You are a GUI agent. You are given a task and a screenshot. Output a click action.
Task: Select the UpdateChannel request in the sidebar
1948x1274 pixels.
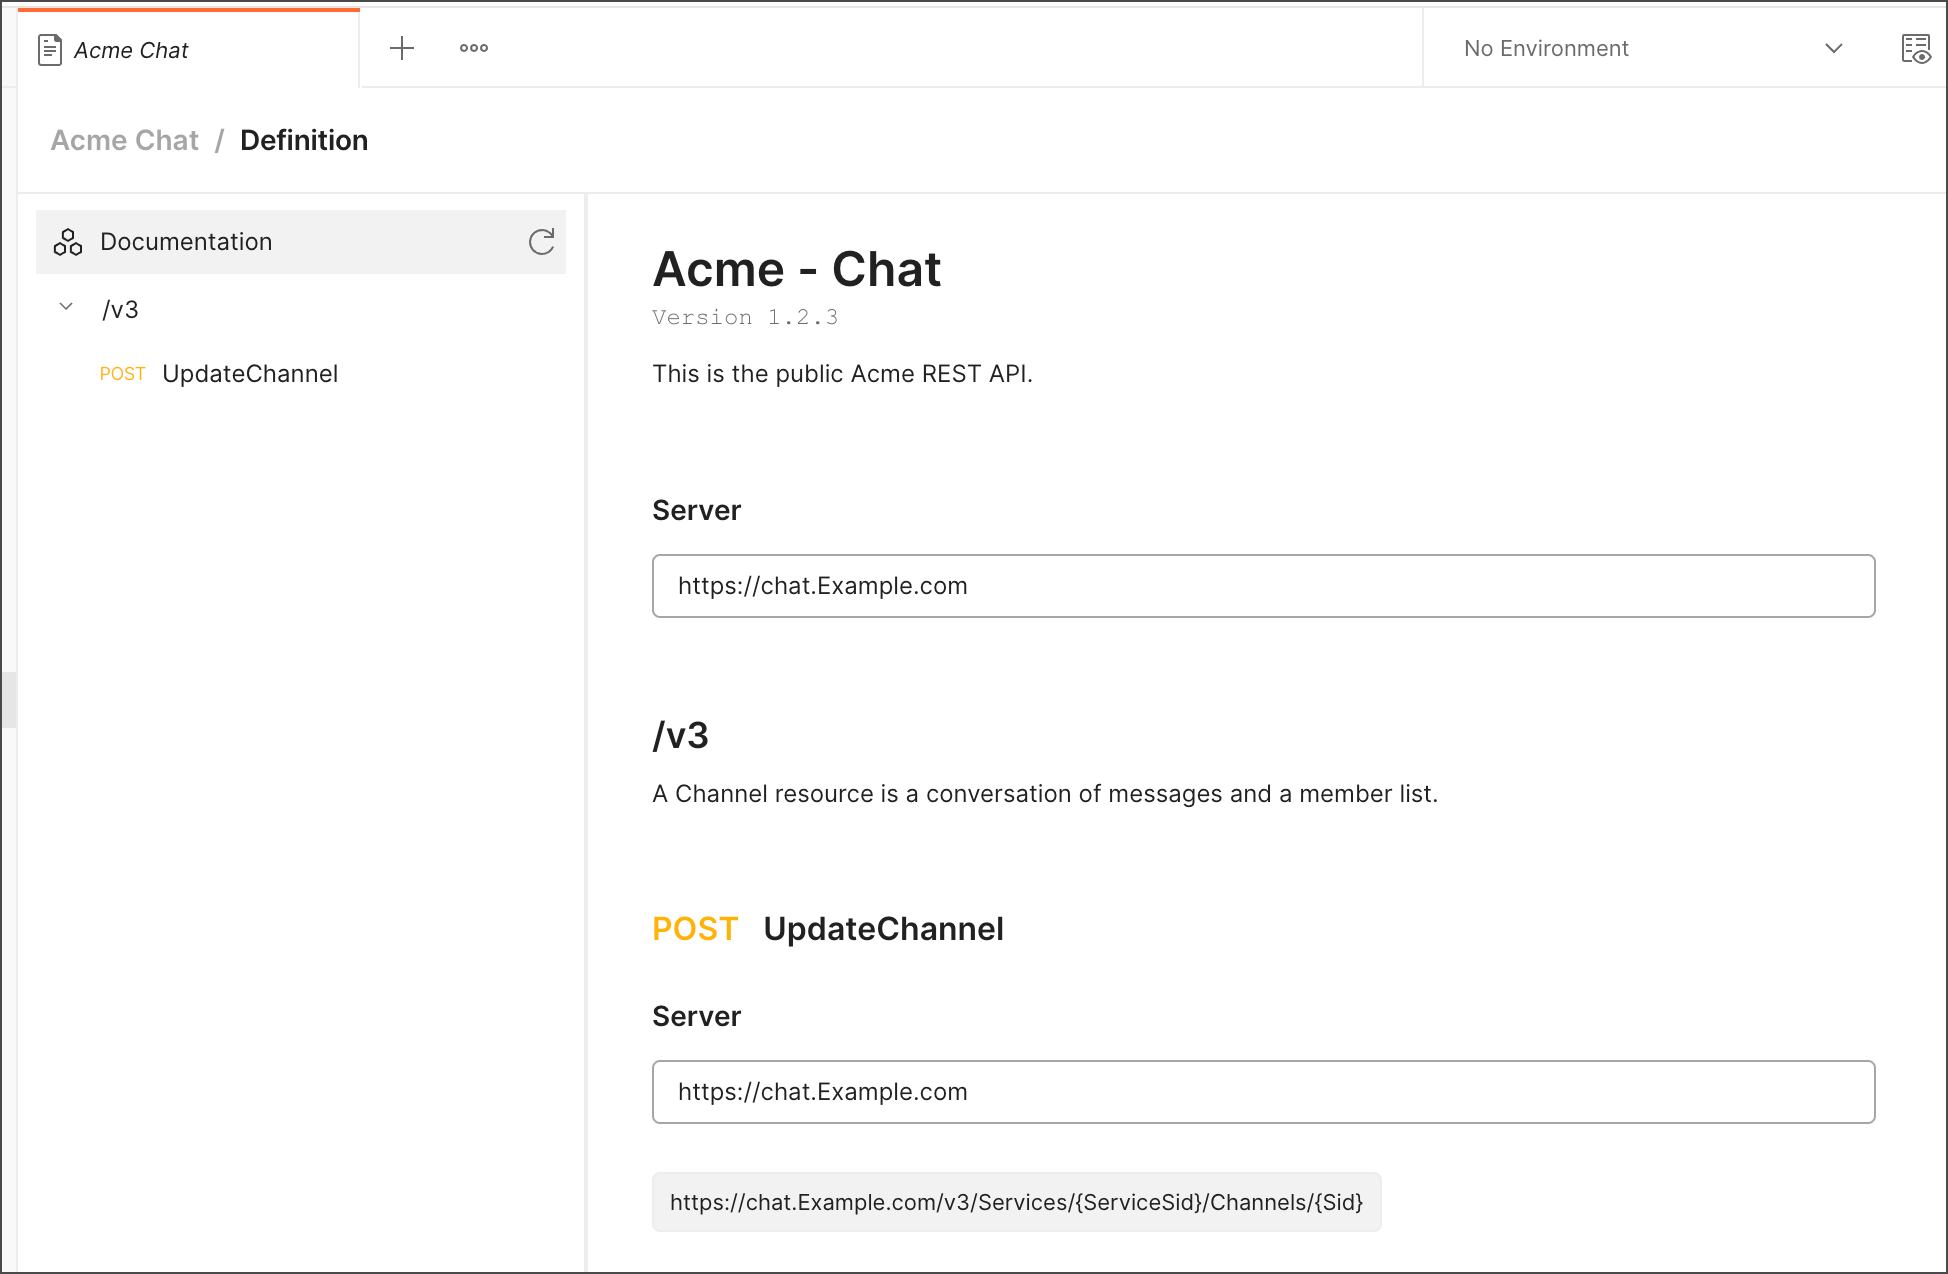tap(250, 373)
